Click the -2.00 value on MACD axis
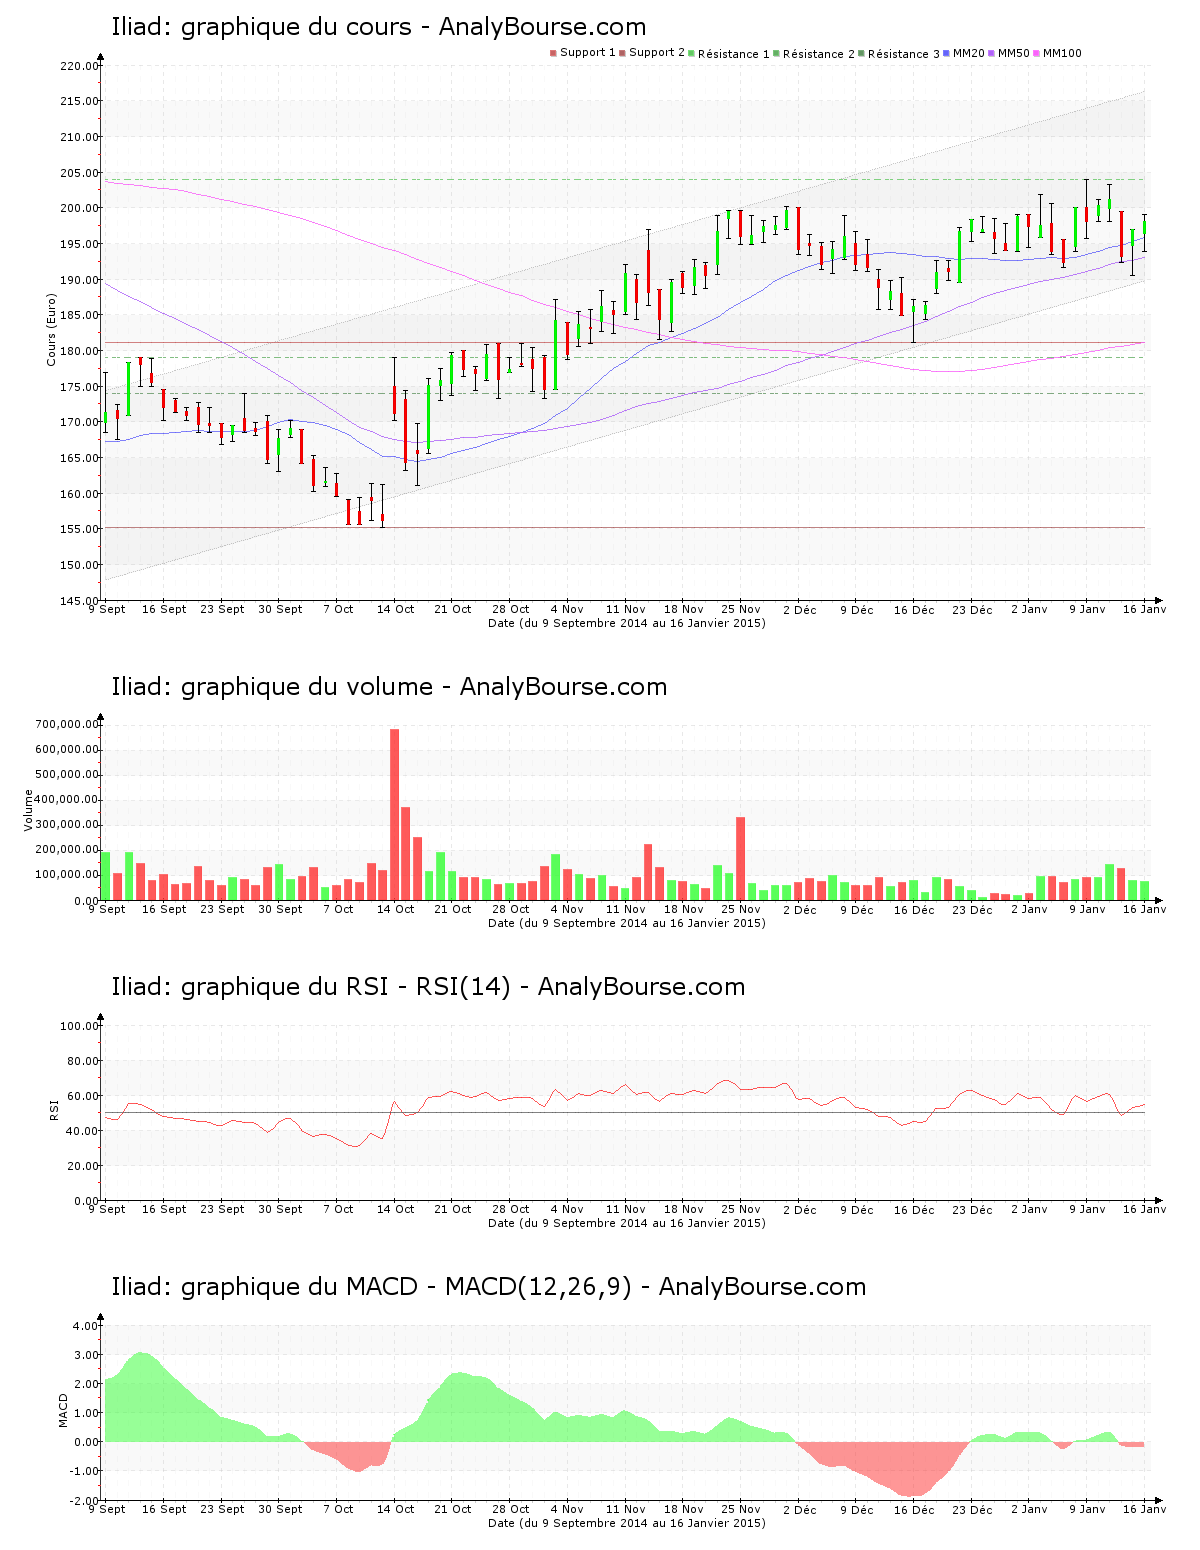The image size is (1200, 1550). (x=84, y=1501)
